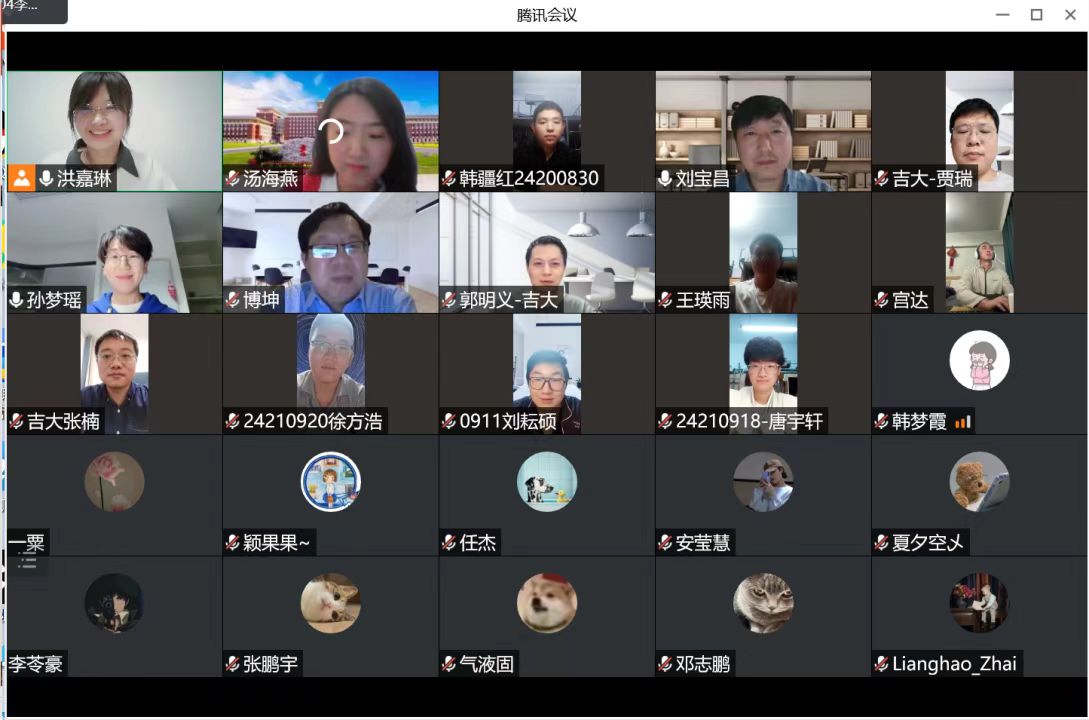This screenshot has width=1089, height=720.
Task: Select the grey cat avatar of 邓志鹏
Action: 763,603
